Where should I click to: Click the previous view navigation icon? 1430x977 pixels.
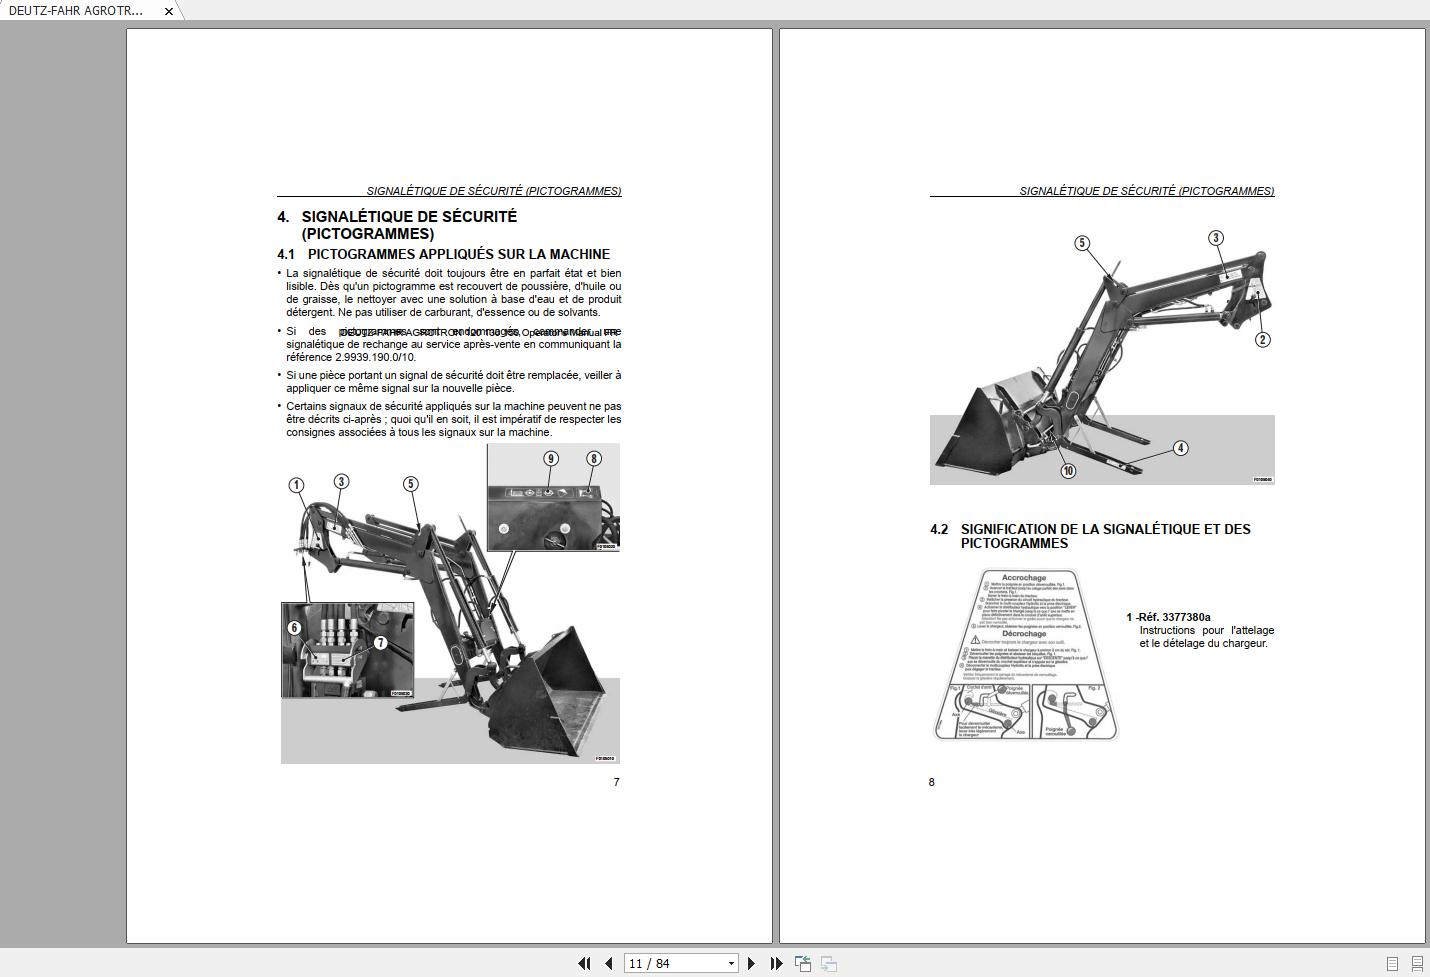(x=803, y=964)
